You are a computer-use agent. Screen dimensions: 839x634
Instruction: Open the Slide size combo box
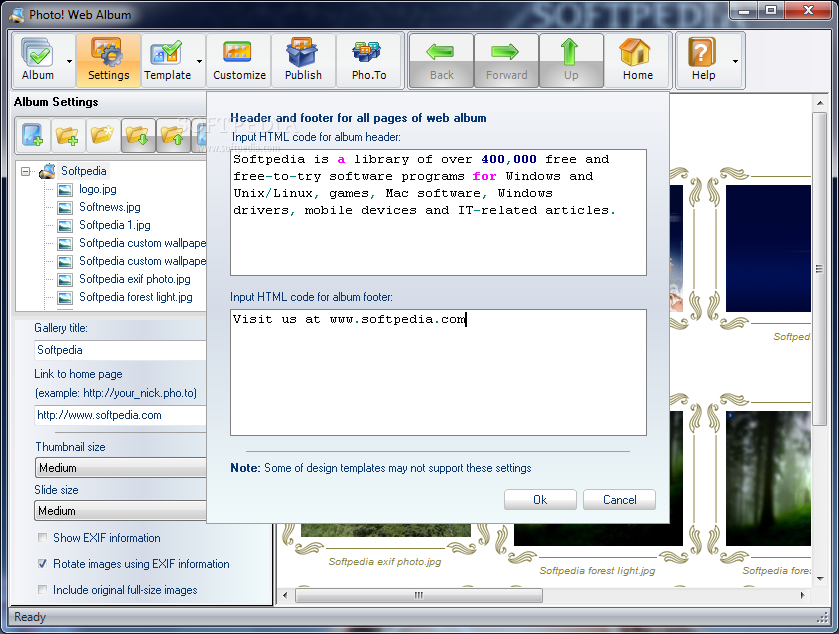click(121, 510)
